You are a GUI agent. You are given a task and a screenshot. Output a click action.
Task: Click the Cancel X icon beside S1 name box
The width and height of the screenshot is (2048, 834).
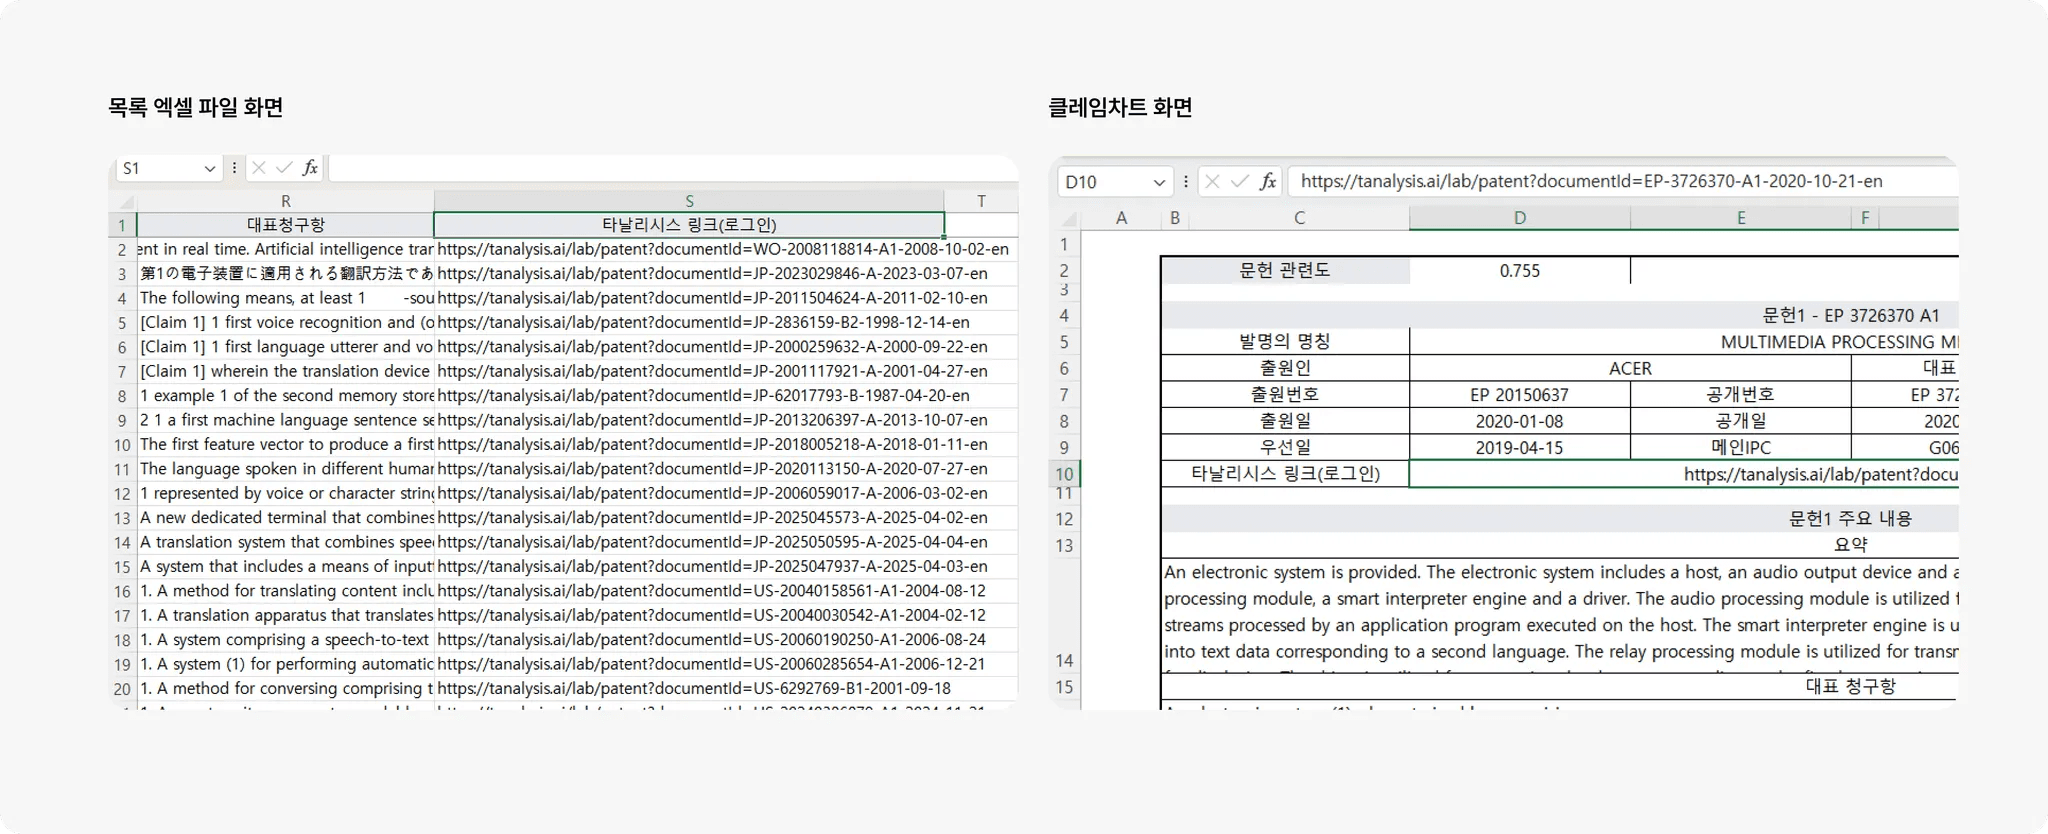point(259,168)
